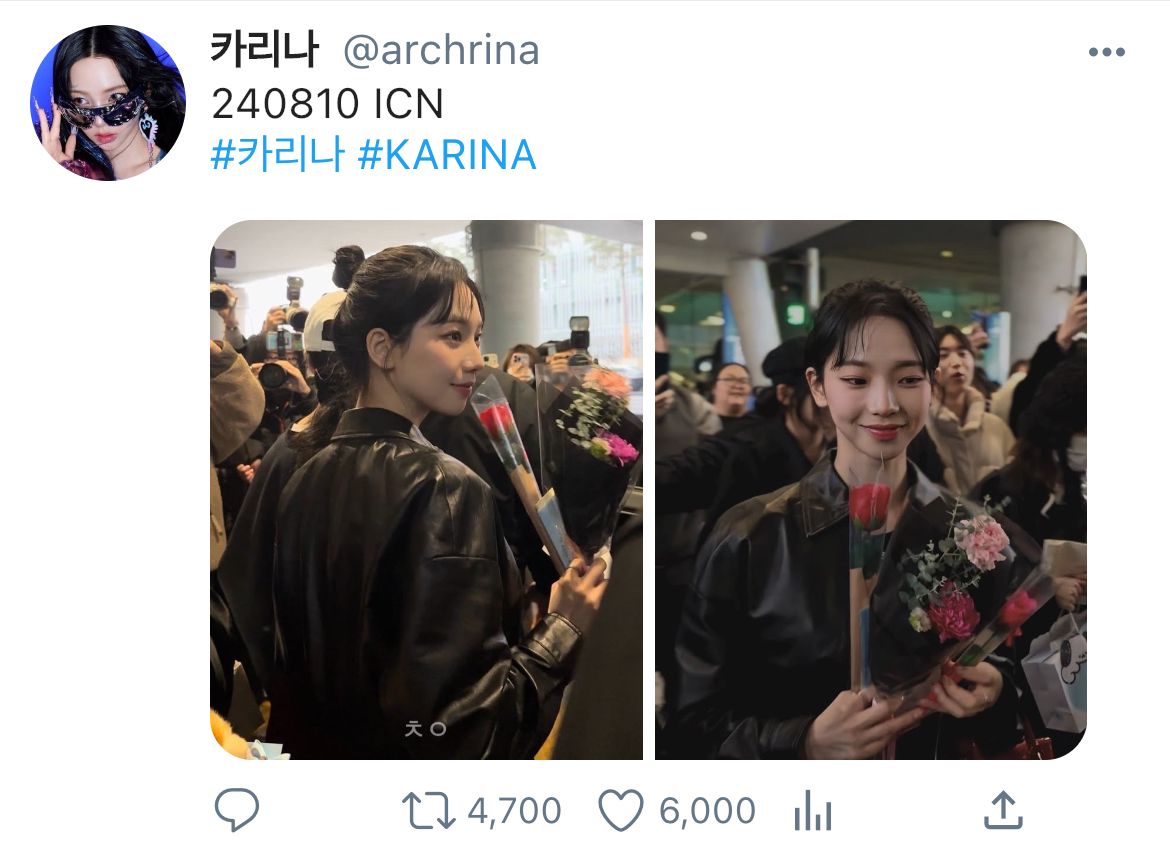The height and width of the screenshot is (857, 1170).
Task: Click the 6,000 likes count
Action: pos(707,811)
